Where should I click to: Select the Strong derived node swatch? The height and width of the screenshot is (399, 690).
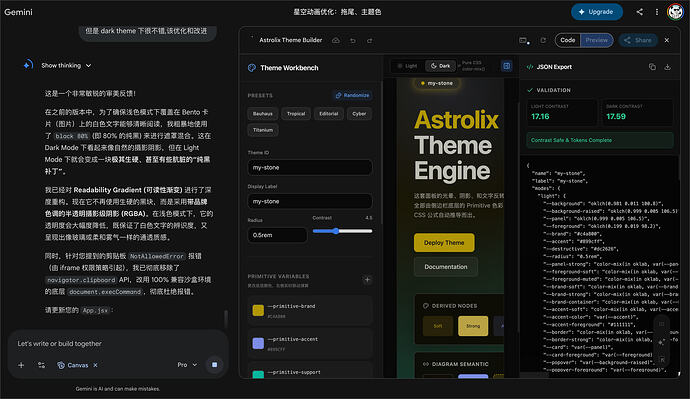473,326
